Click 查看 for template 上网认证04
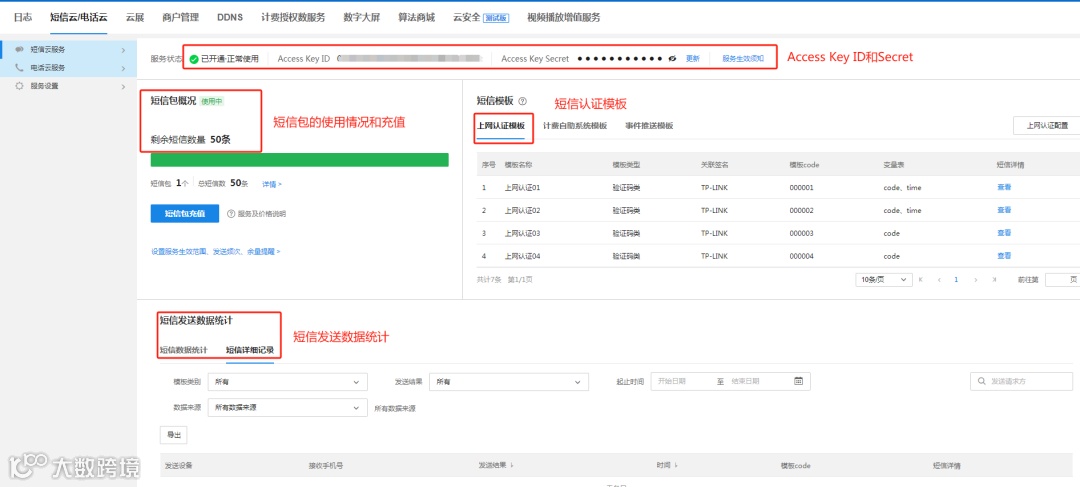 [x=1004, y=256]
